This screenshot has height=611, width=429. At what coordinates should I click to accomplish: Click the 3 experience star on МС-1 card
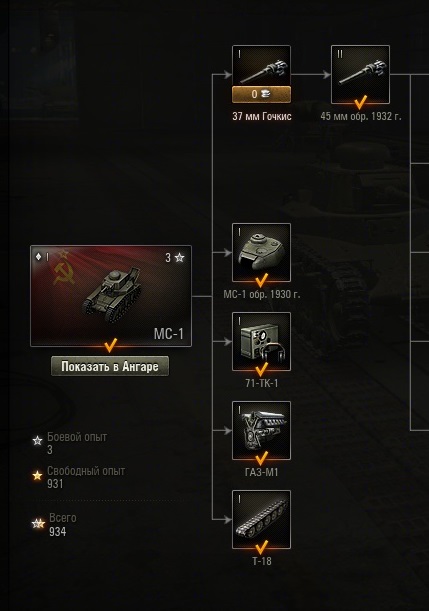(179, 258)
